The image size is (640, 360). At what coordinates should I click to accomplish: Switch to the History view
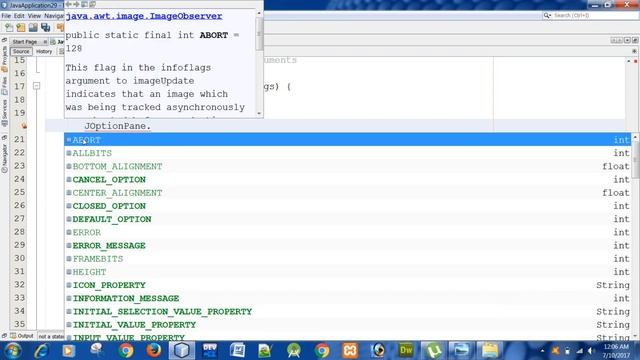point(44,51)
